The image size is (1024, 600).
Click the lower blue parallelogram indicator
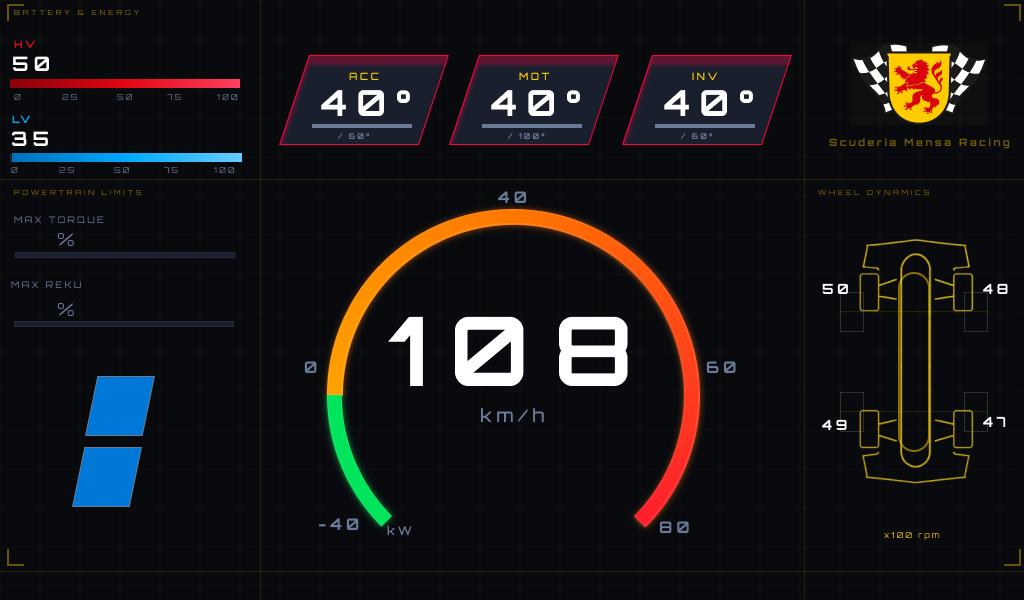107,477
